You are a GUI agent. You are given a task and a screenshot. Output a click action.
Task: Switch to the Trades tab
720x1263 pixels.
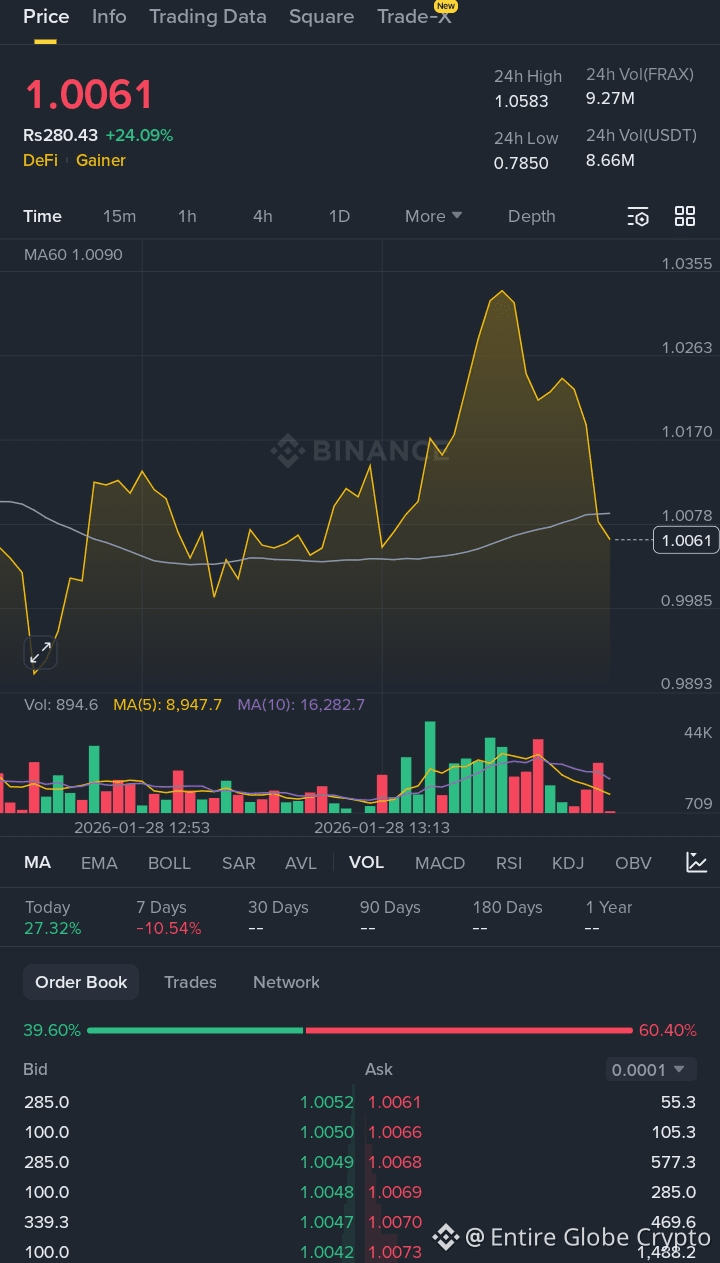click(190, 982)
